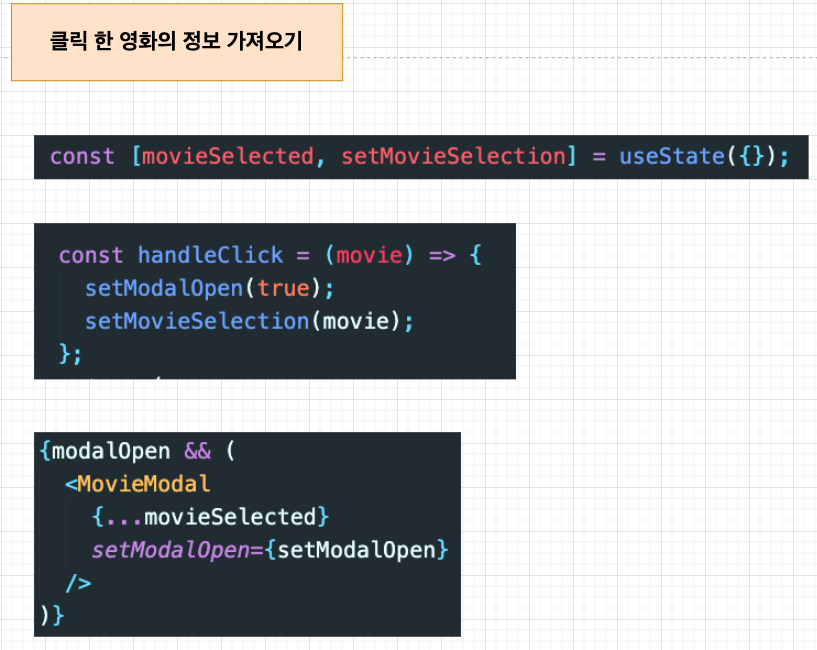817x650 pixels.
Task: Click the text 'setModalOpen={setModalOpen}'
Action: [270, 550]
